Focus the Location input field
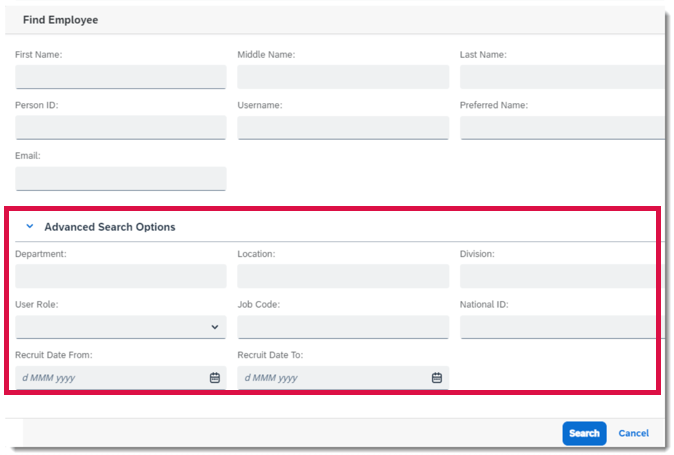674x455 pixels. pyautogui.click(x=342, y=277)
